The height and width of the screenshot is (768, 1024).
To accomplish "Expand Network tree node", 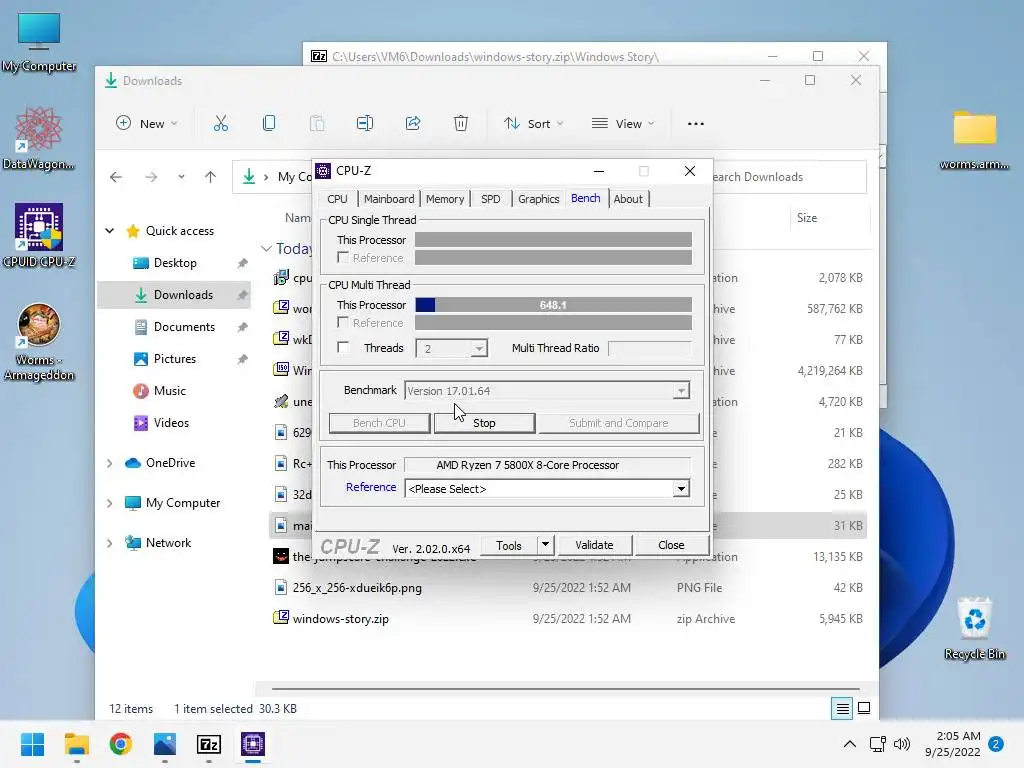I will click(110, 543).
